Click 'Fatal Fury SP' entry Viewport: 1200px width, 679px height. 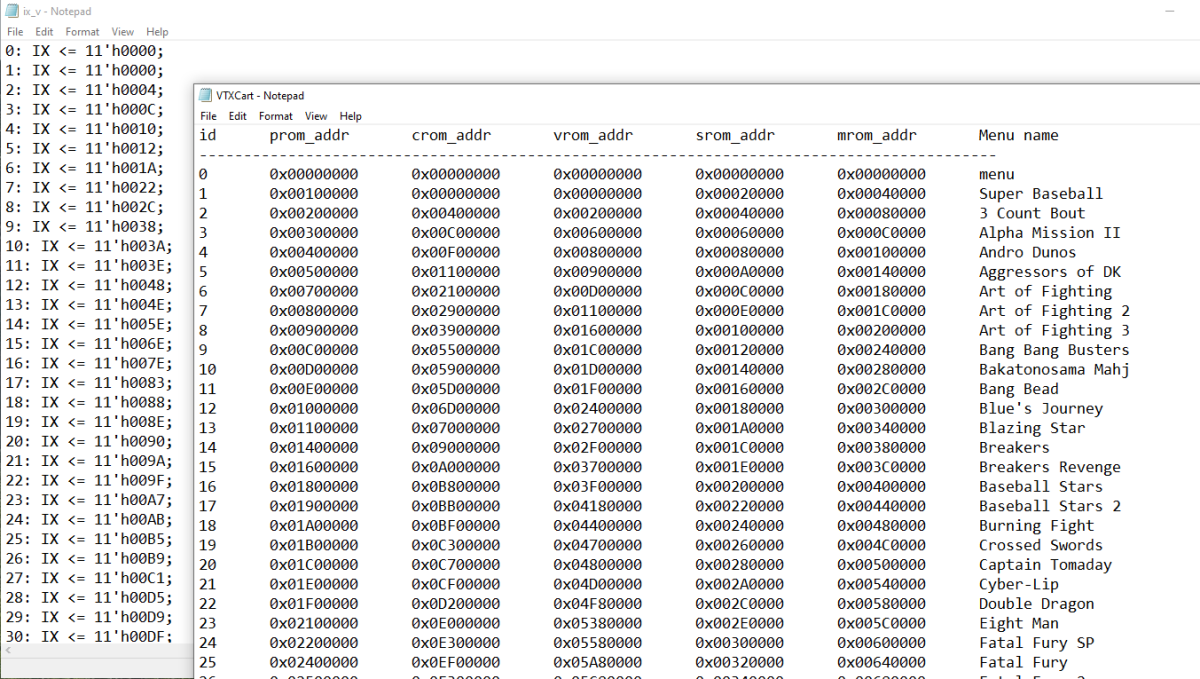pos(1037,643)
